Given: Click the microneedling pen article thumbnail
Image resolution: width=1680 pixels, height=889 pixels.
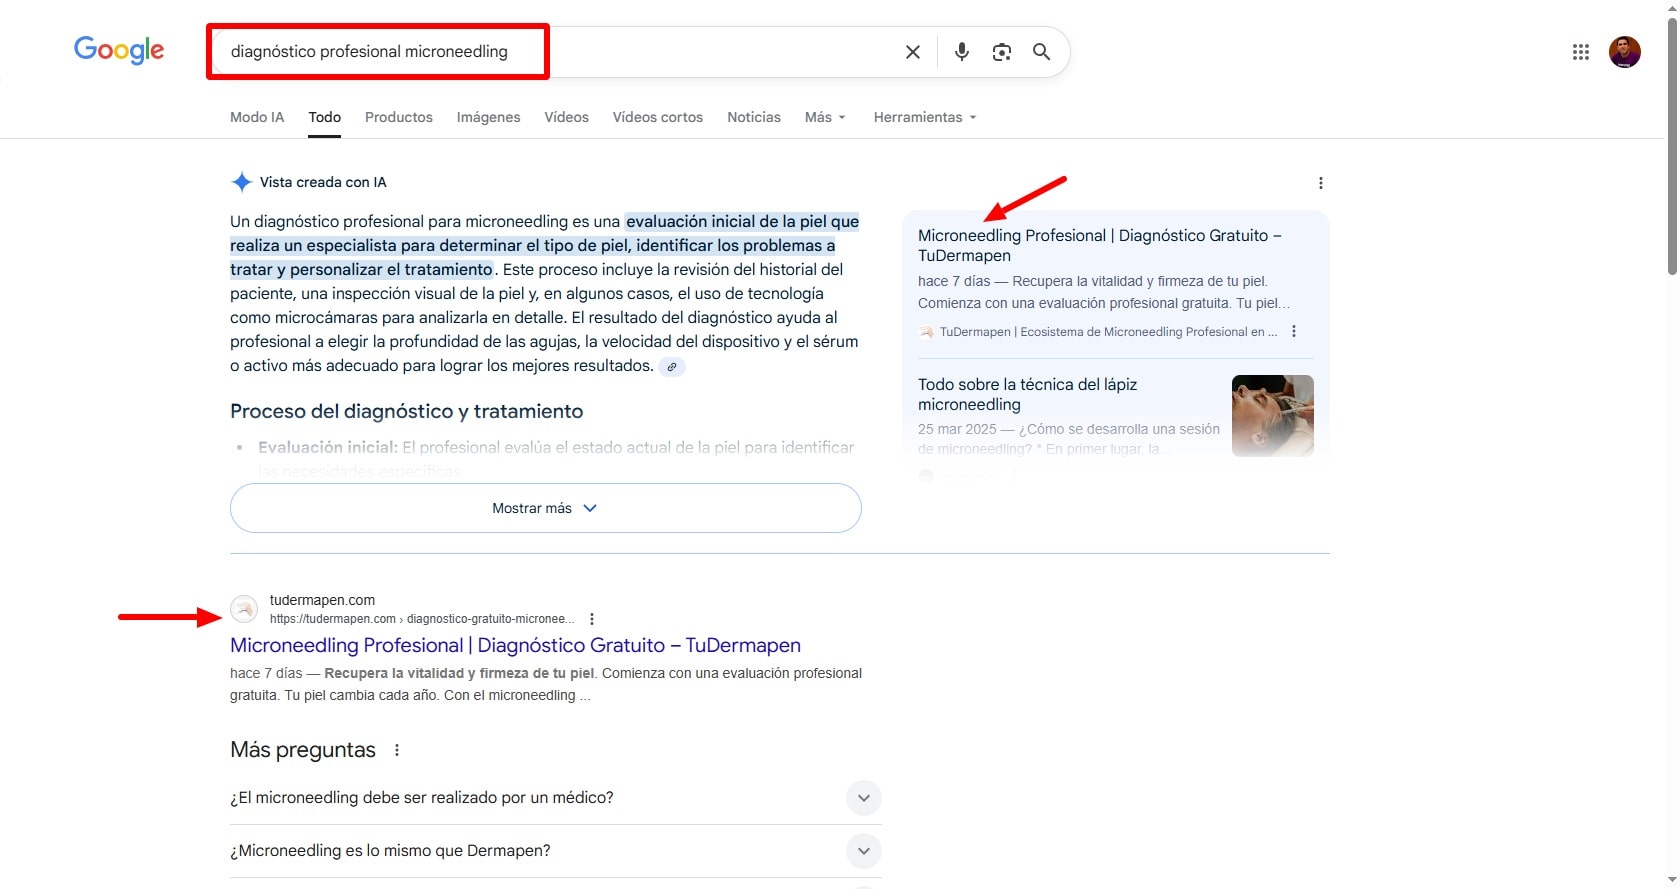Looking at the screenshot, I should point(1272,415).
